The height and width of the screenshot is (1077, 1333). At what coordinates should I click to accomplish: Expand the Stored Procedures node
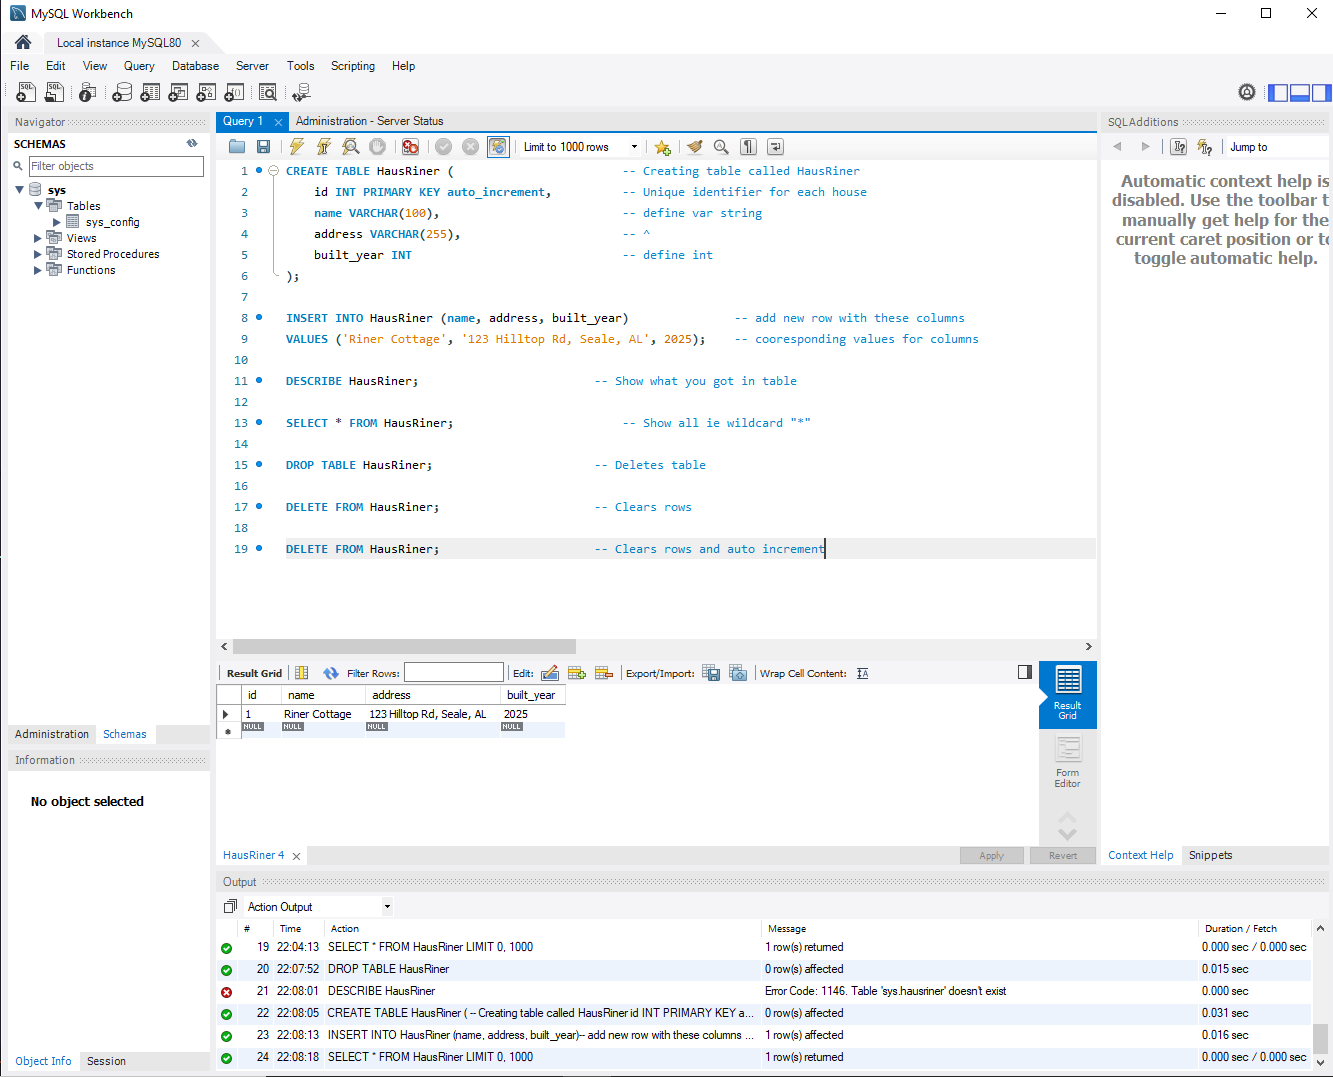click(x=38, y=254)
